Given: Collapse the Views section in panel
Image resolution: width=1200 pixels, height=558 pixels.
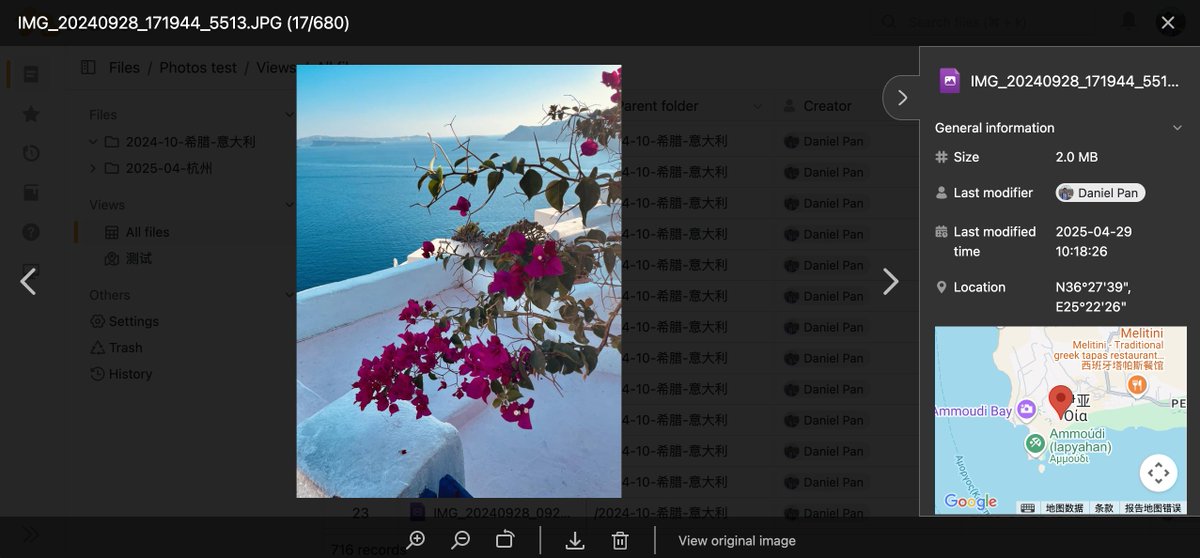Looking at the screenshot, I should pos(290,205).
